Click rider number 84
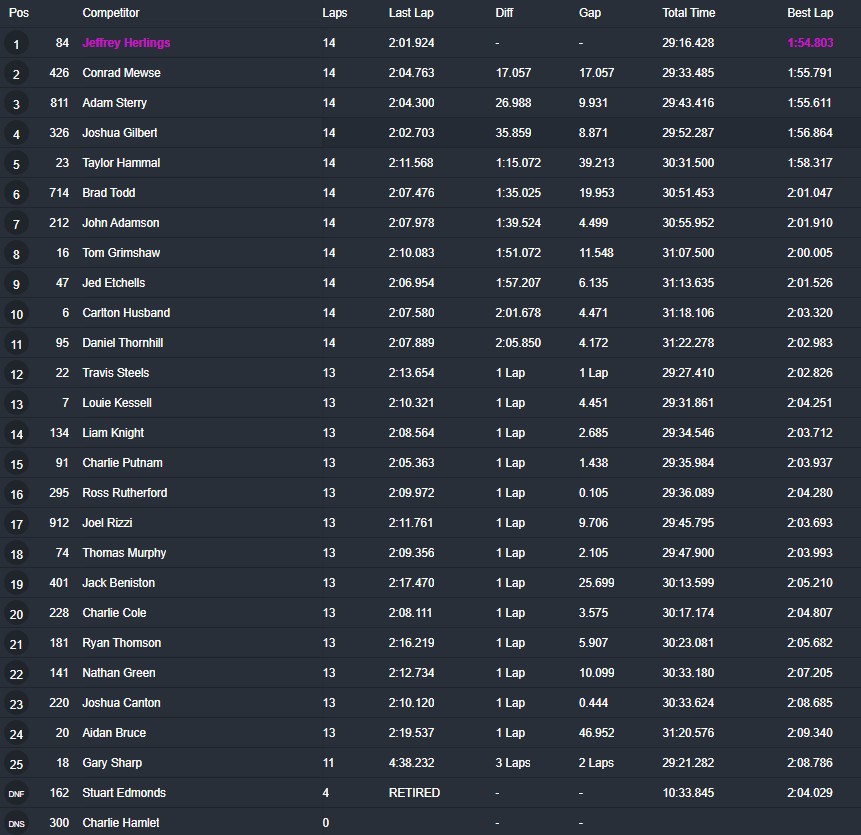Image resolution: width=861 pixels, height=835 pixels. click(63, 43)
